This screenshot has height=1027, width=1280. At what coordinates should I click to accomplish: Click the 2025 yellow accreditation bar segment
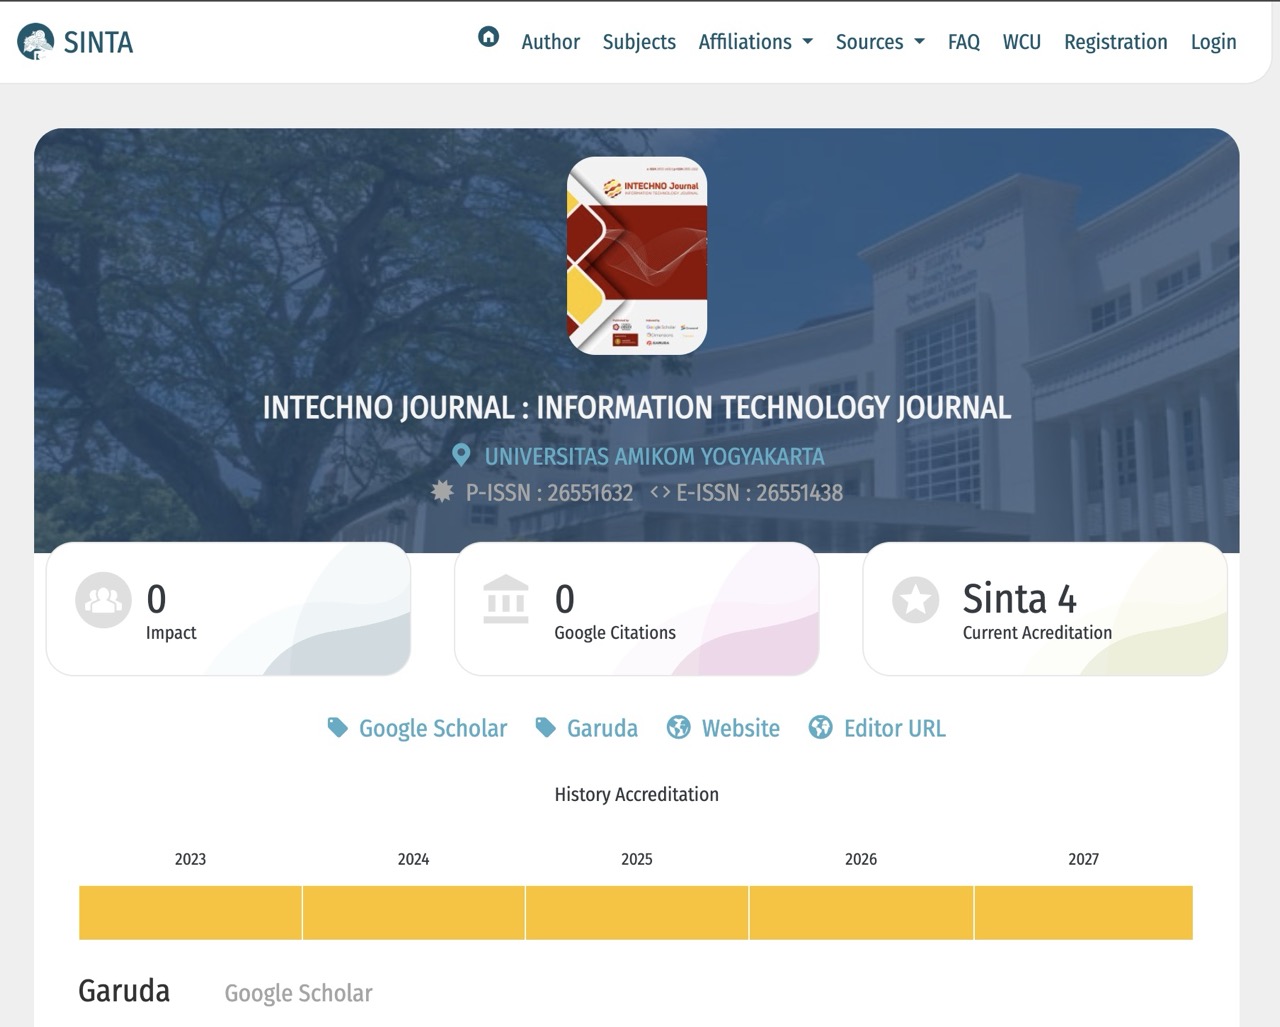(637, 912)
